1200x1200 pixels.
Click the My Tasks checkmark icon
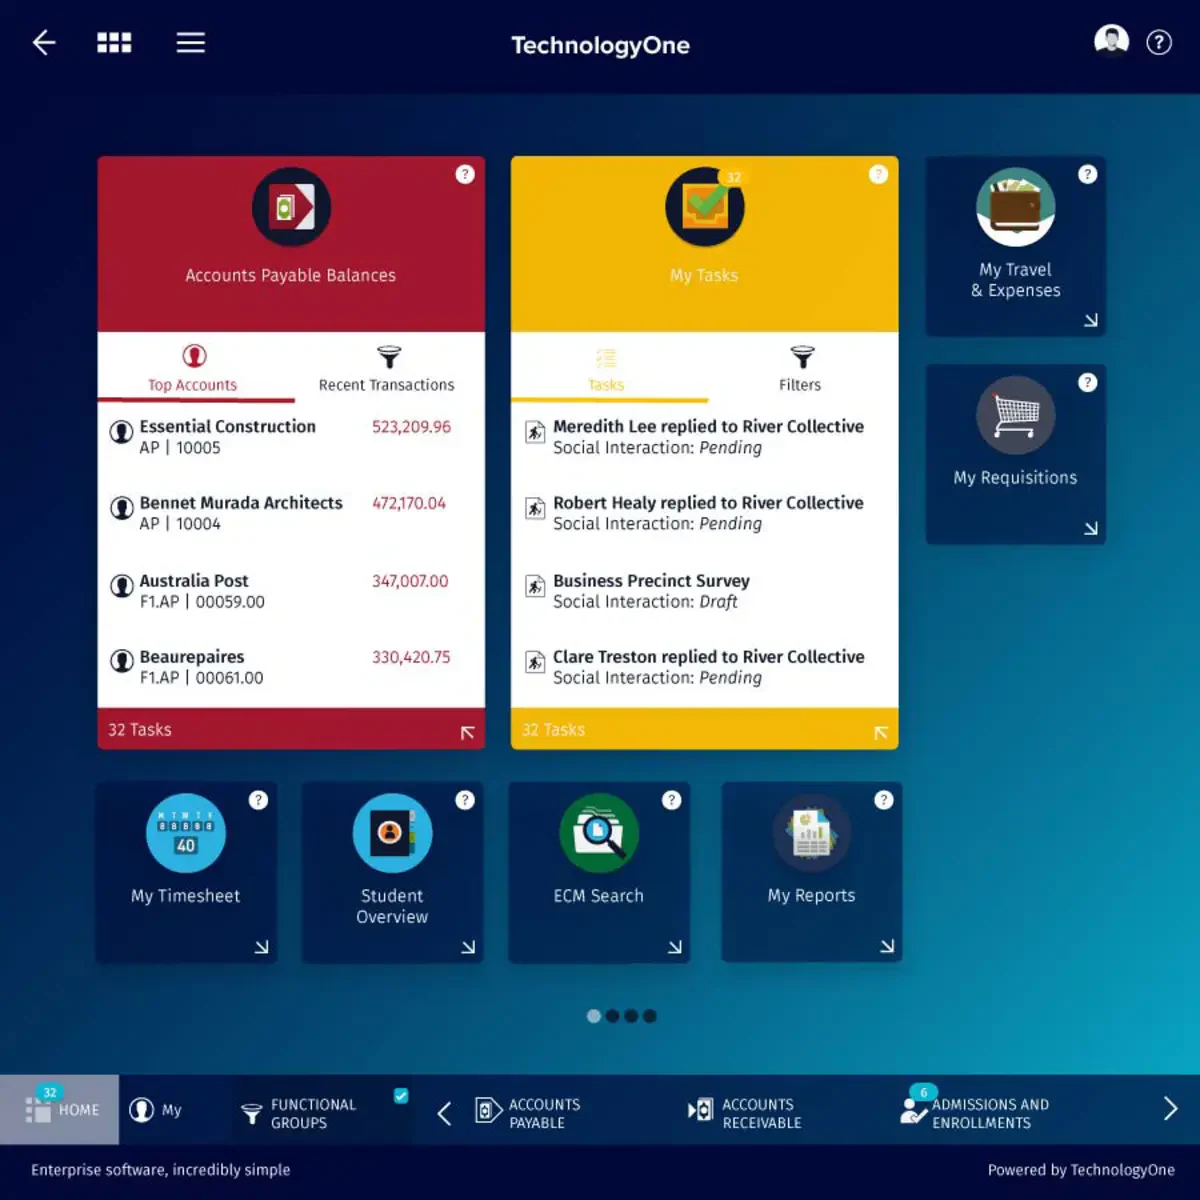tap(705, 207)
